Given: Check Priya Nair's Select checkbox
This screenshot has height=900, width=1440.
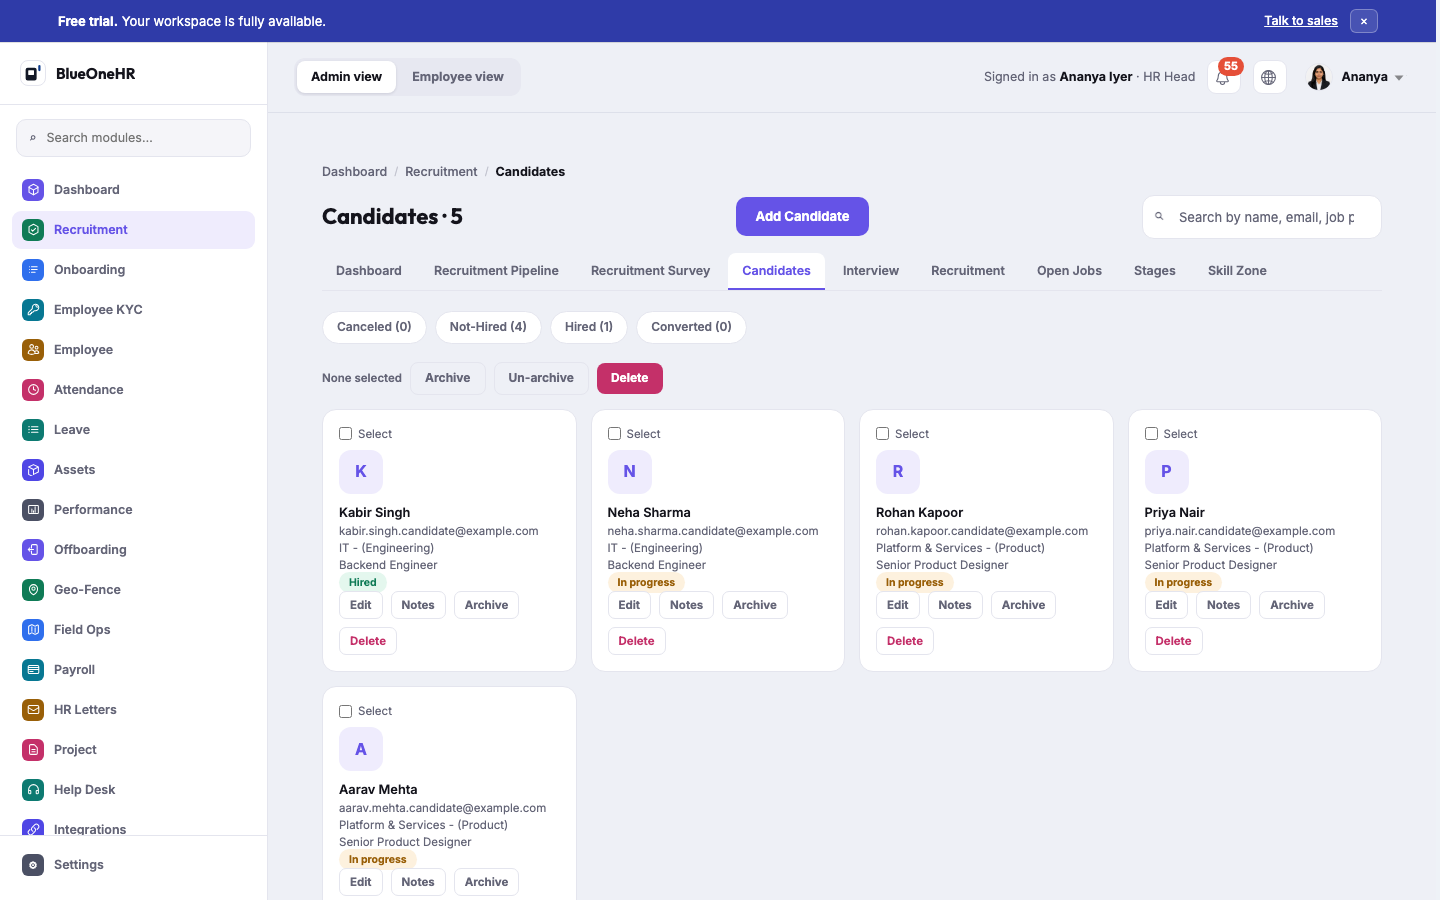Looking at the screenshot, I should 1151,434.
